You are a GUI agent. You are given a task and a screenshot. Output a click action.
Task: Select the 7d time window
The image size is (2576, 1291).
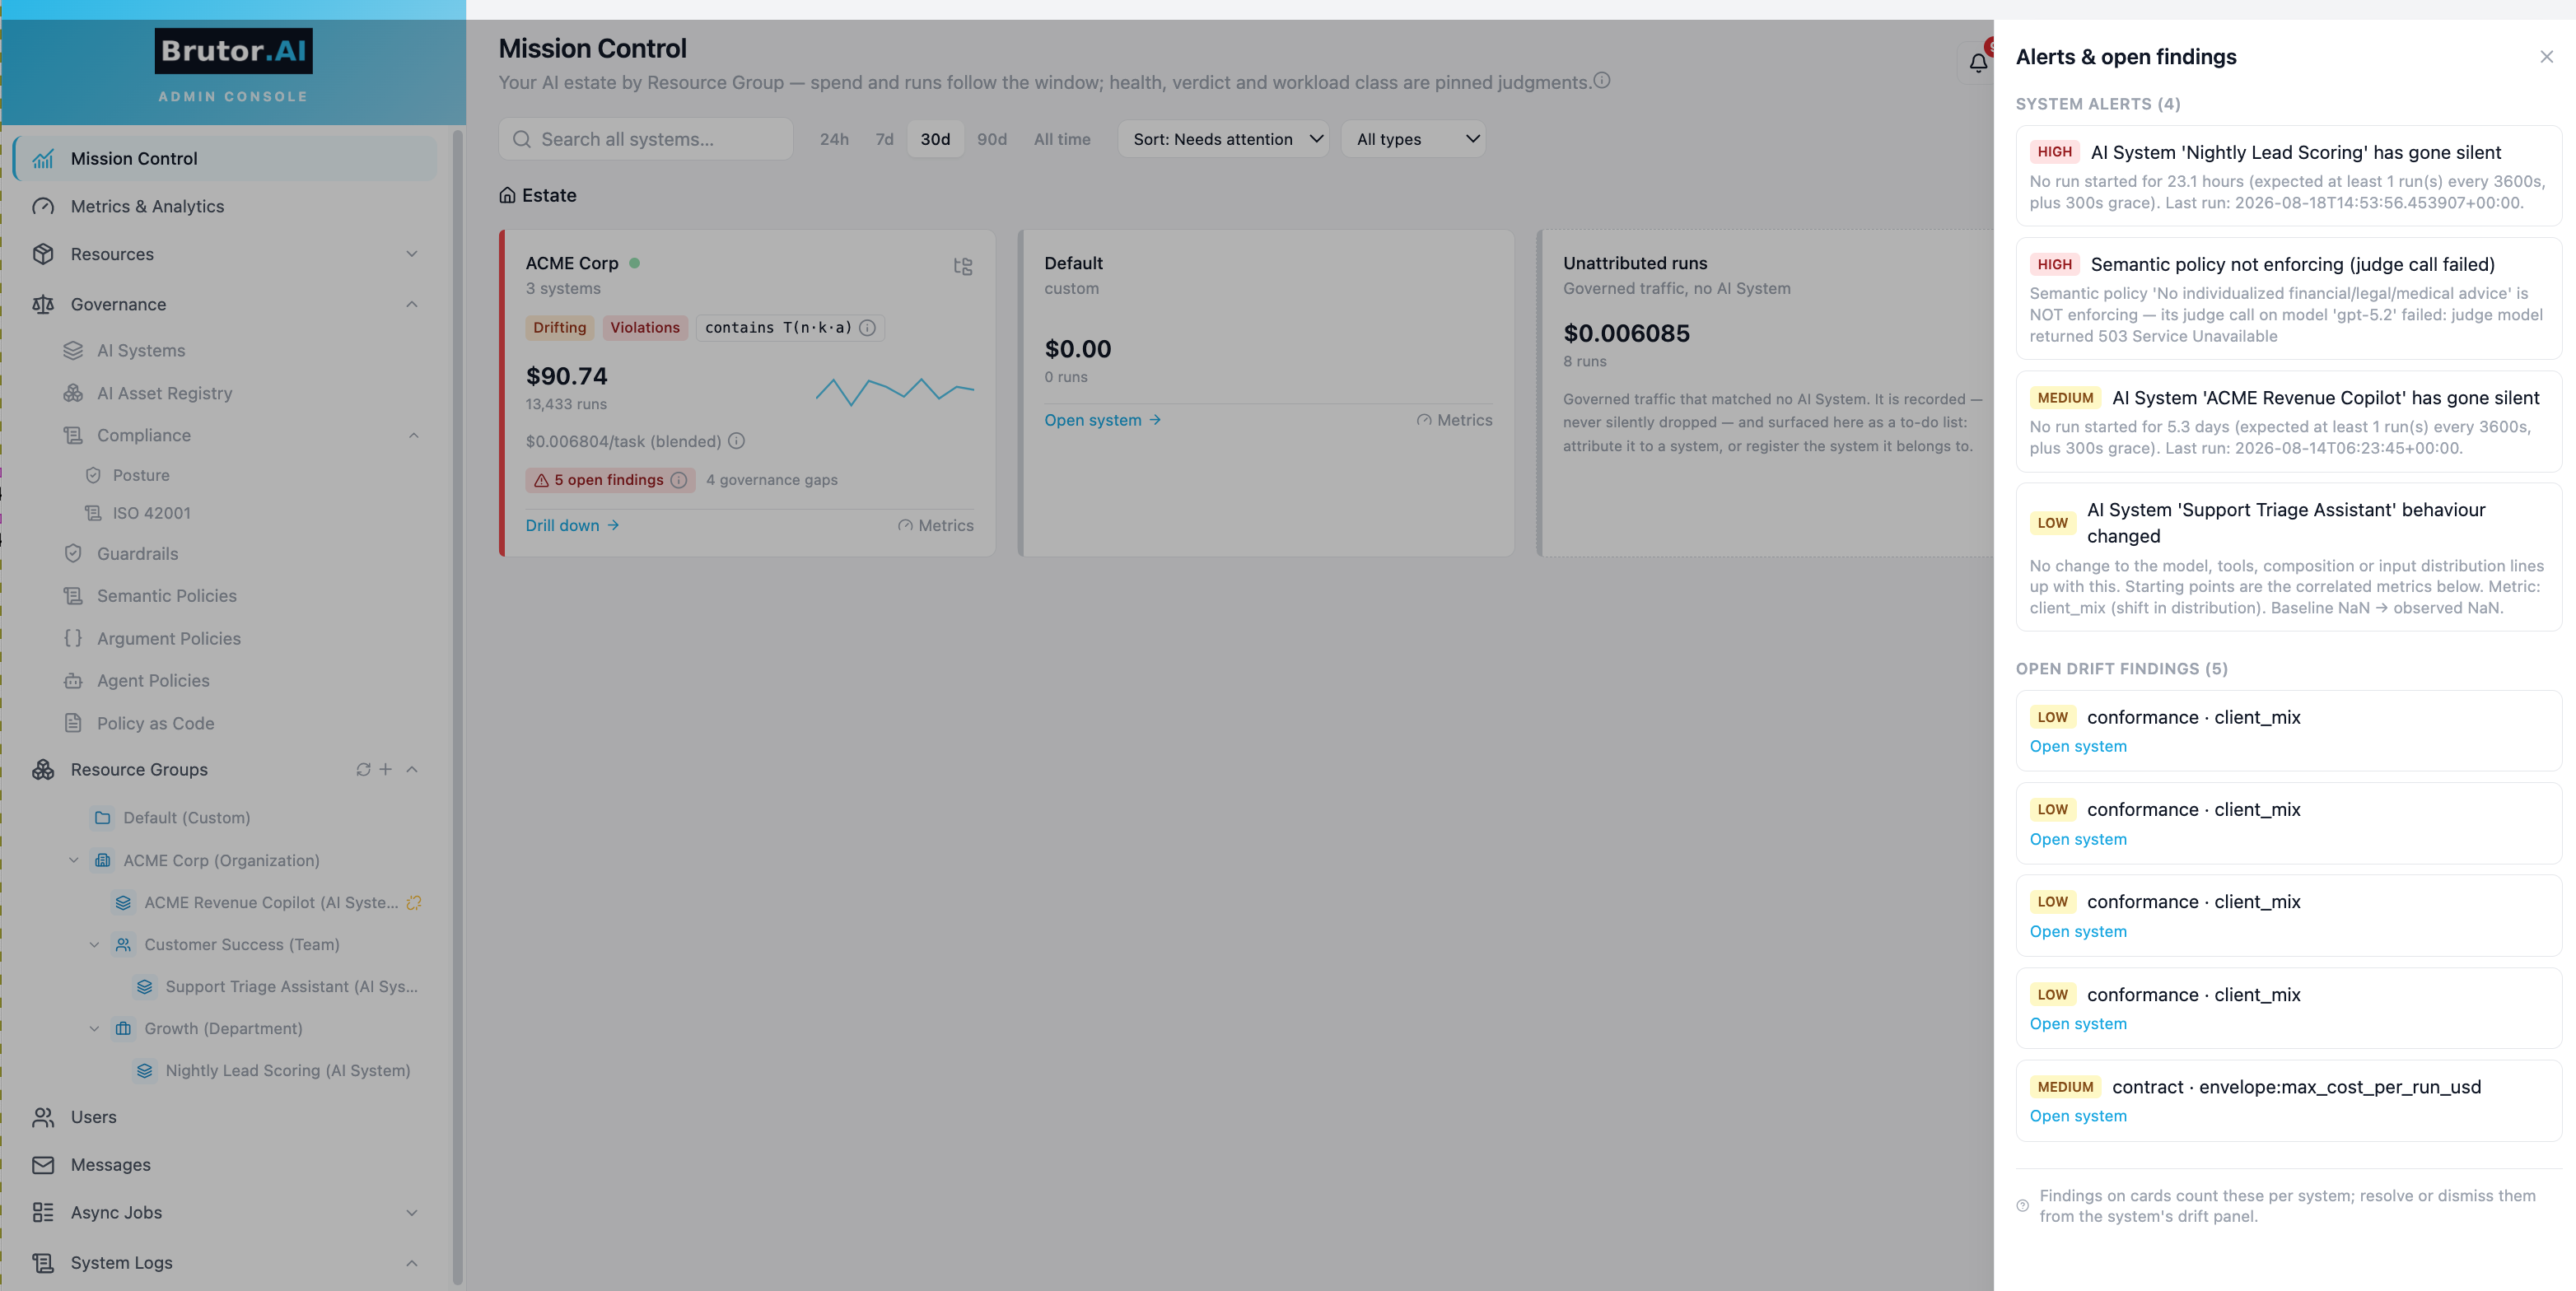884,139
